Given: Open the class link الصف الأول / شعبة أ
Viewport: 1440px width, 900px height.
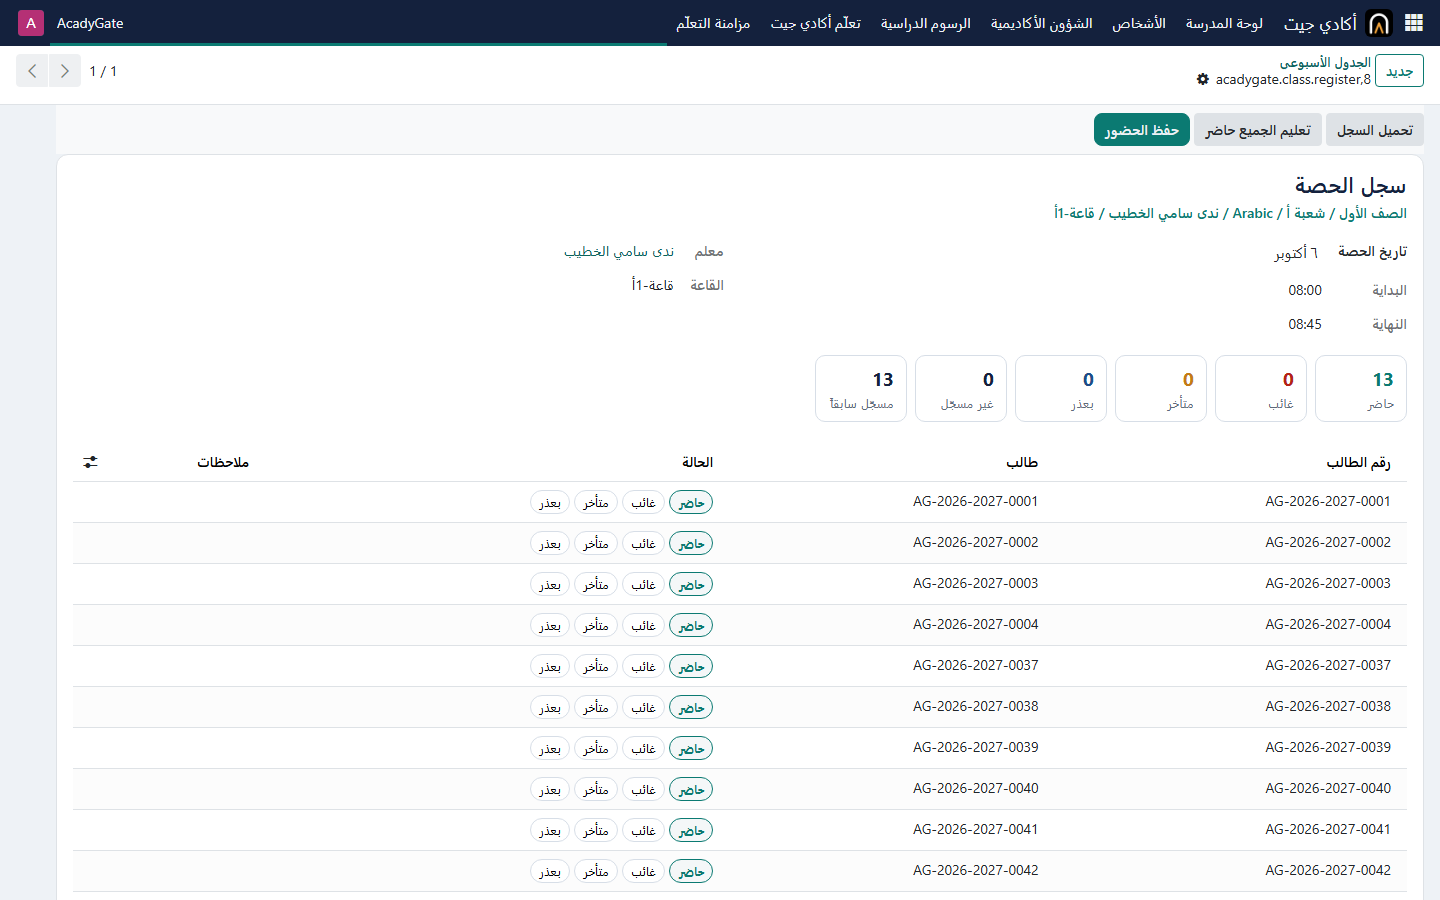Looking at the screenshot, I should coord(1230,213).
